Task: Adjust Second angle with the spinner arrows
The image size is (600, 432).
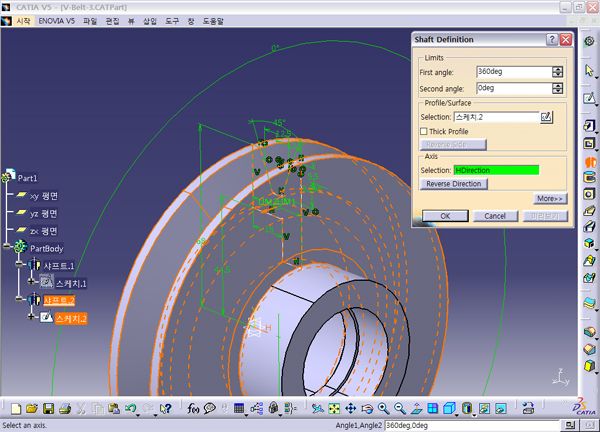Action: pos(558,88)
